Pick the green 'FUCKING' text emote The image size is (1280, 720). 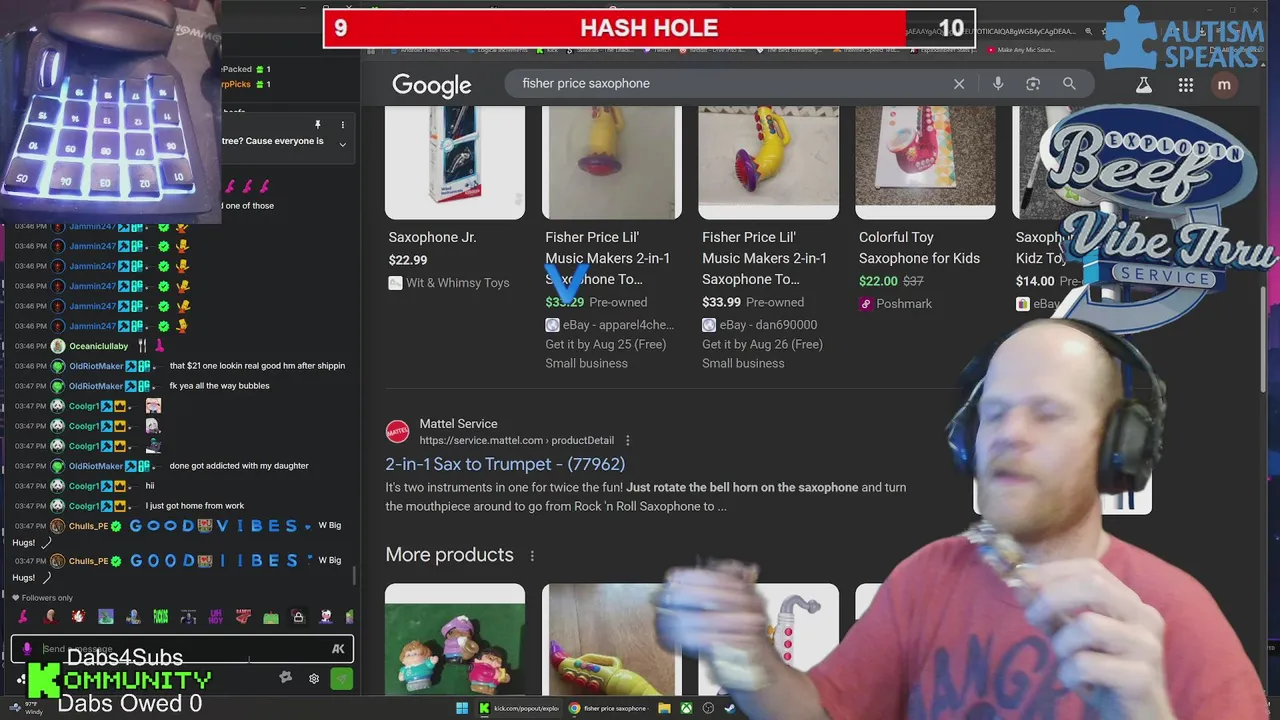click(x=160, y=617)
